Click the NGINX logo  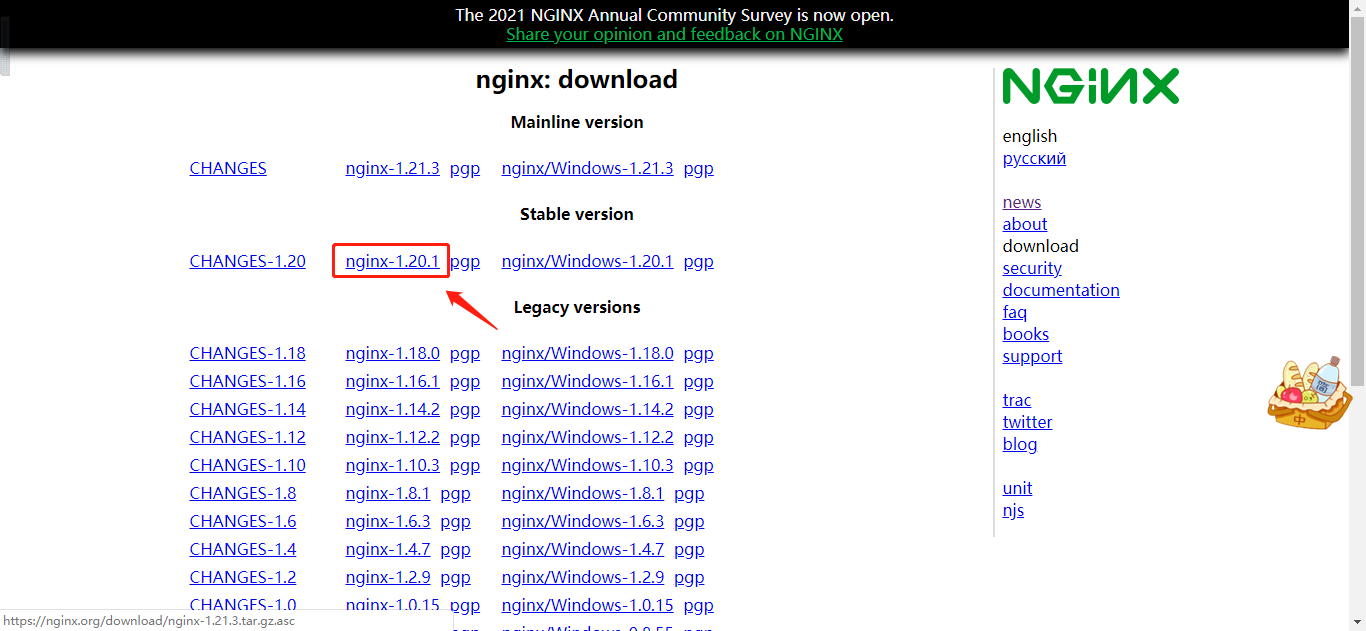[1091, 86]
